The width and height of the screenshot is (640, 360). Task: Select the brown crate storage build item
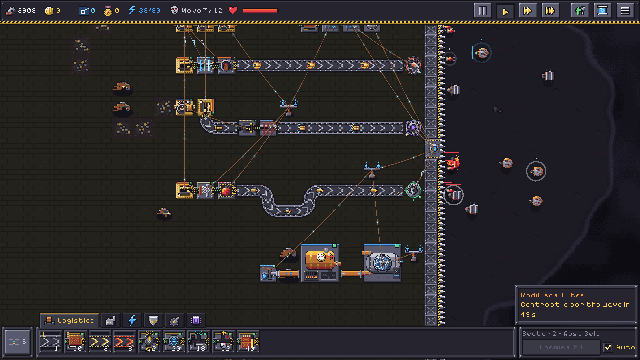75,342
